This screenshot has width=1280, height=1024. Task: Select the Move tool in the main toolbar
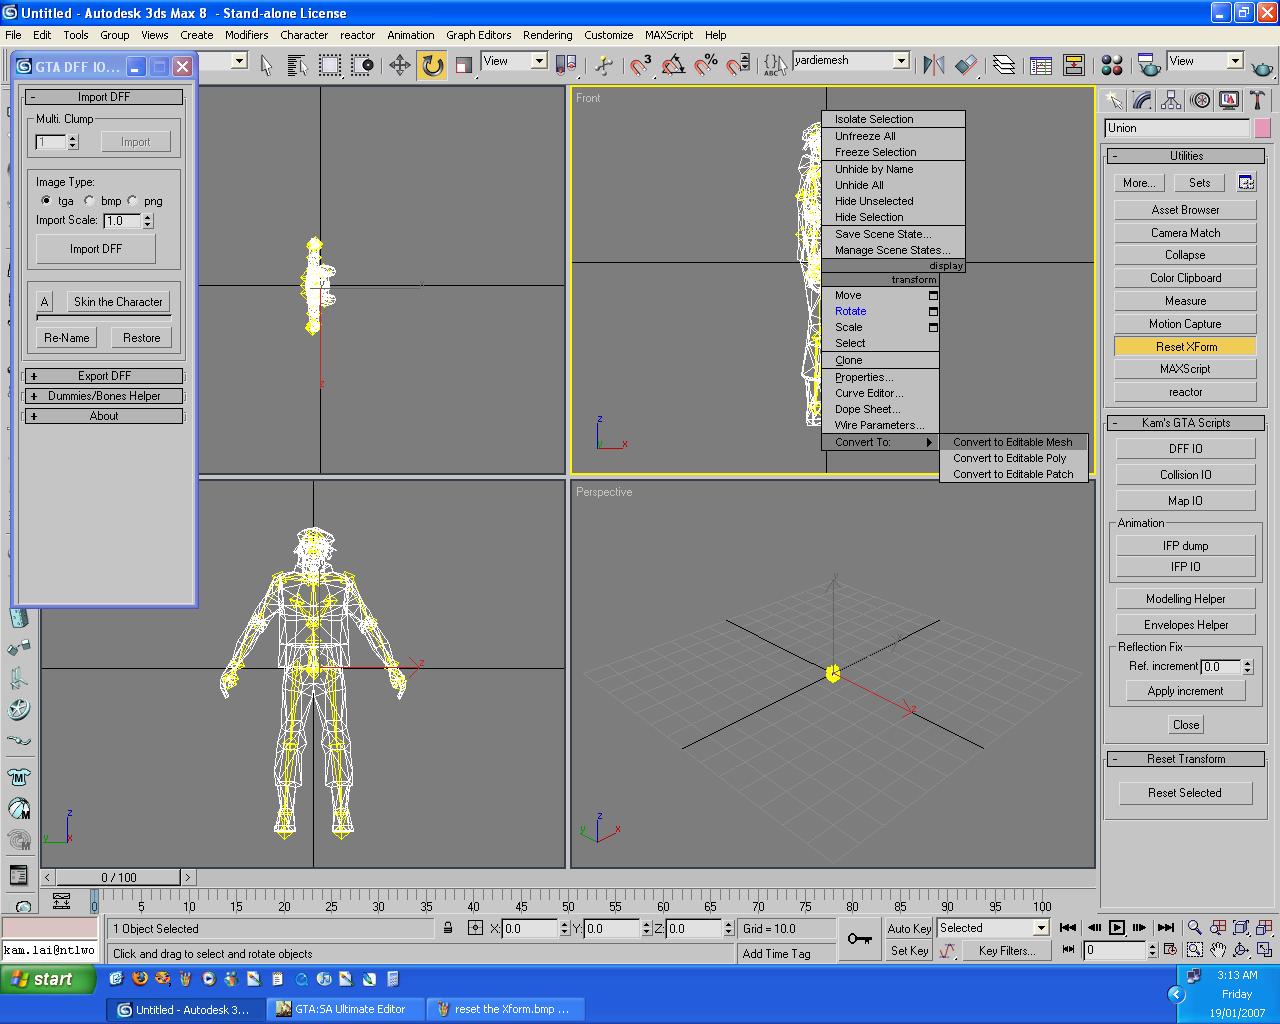[399, 66]
